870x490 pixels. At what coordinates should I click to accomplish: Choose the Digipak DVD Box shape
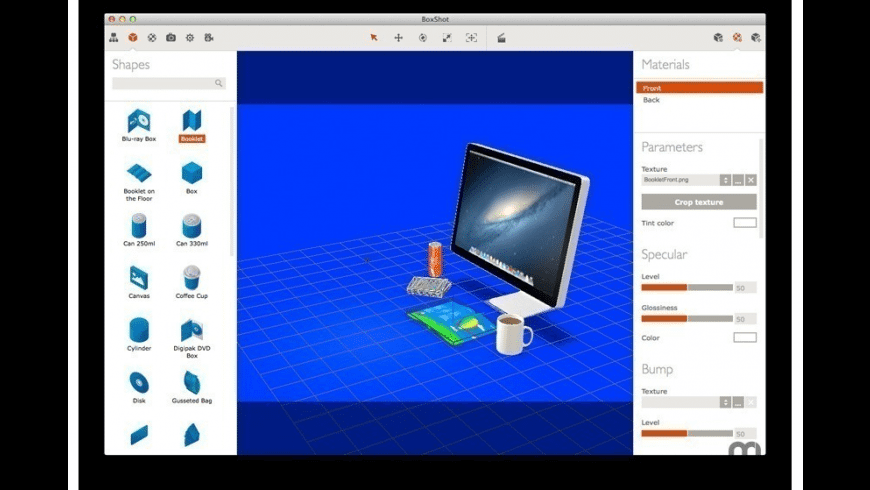coord(192,339)
